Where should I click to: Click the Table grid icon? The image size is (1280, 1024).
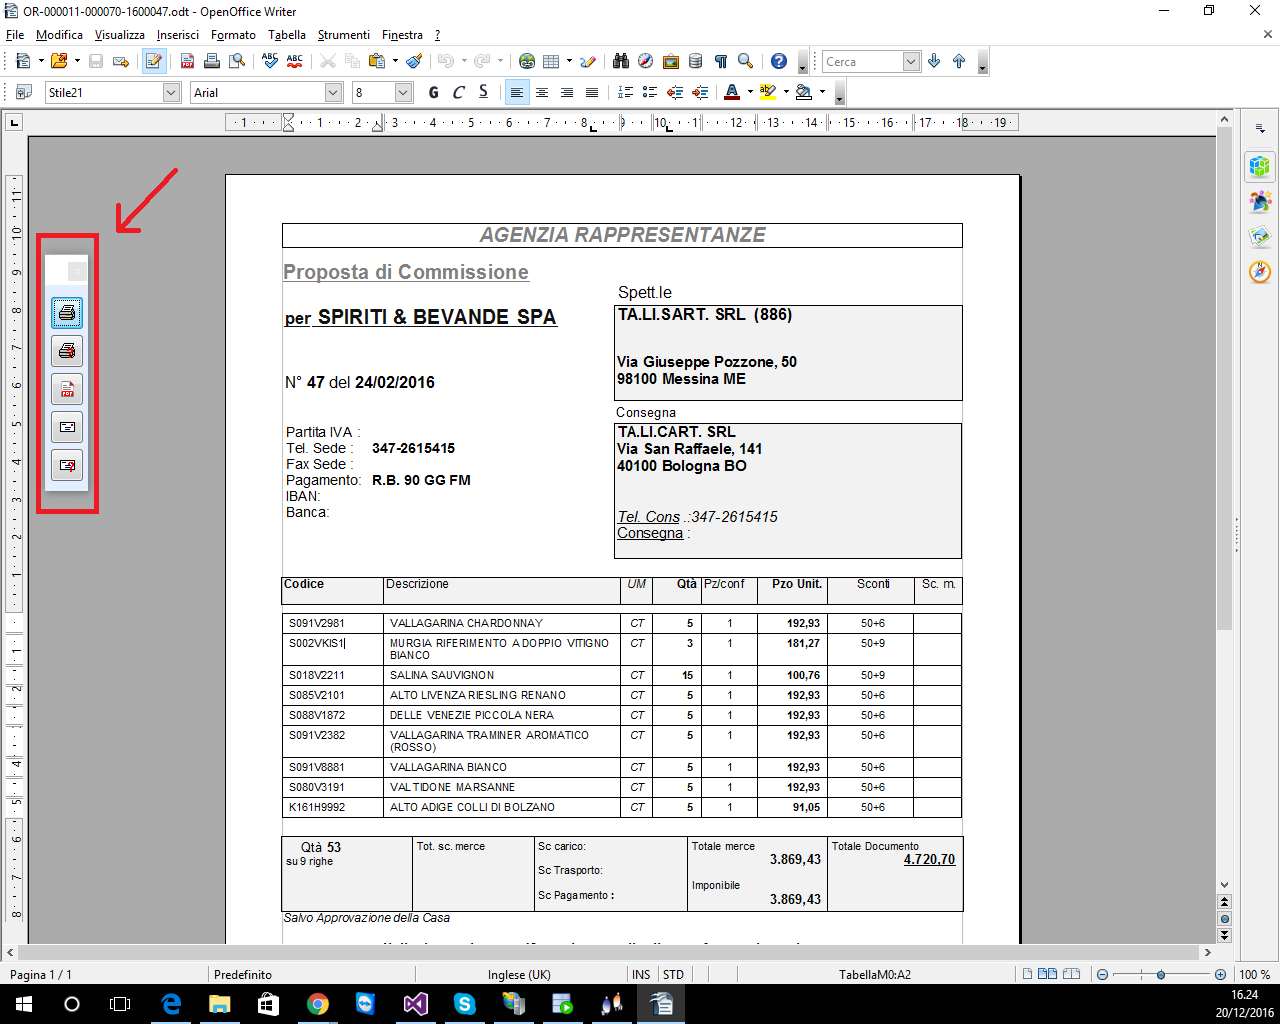pyautogui.click(x=551, y=61)
